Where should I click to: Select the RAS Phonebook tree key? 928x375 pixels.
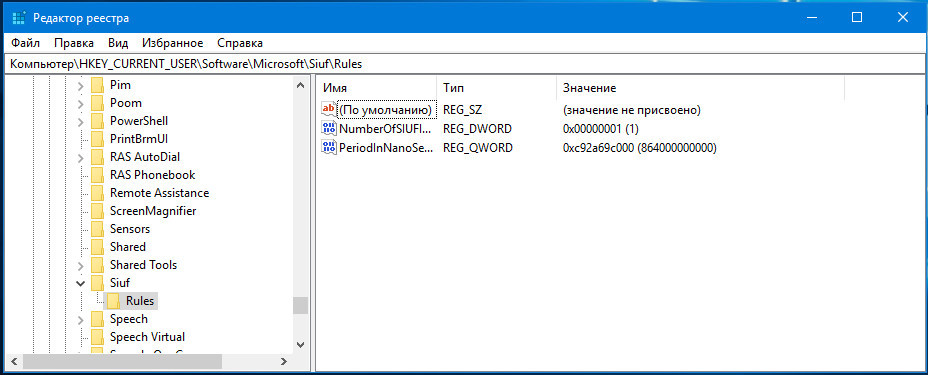tap(152, 175)
